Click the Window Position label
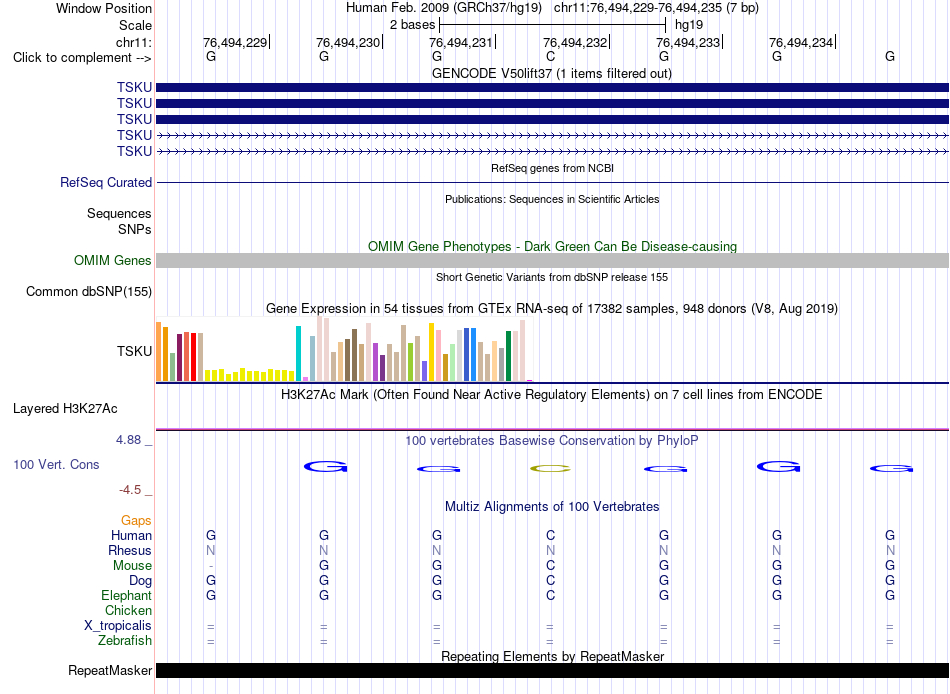Image resolution: width=950 pixels, height=694 pixels. (x=104, y=8)
